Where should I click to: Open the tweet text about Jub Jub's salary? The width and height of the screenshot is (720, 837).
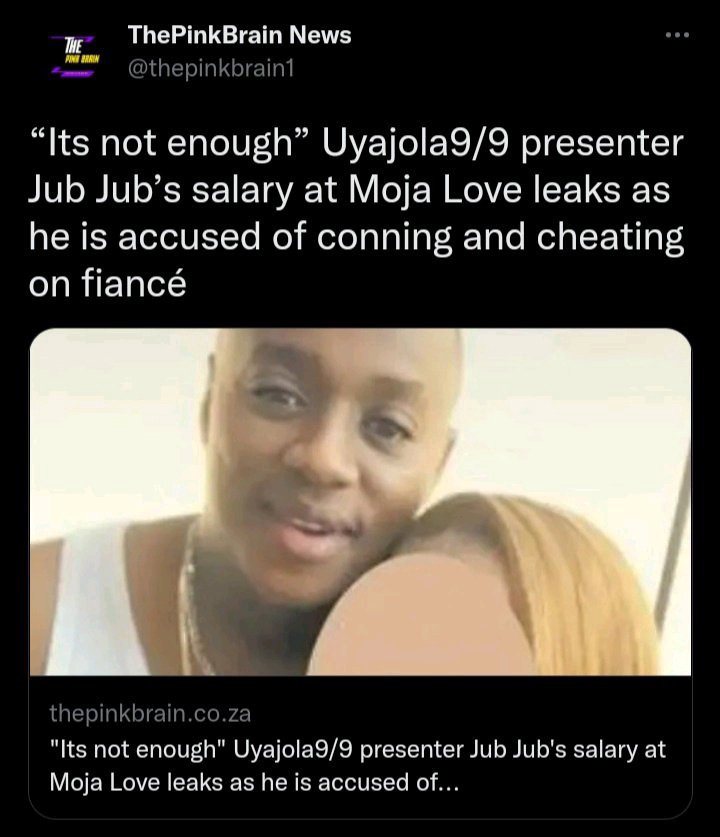click(x=356, y=214)
